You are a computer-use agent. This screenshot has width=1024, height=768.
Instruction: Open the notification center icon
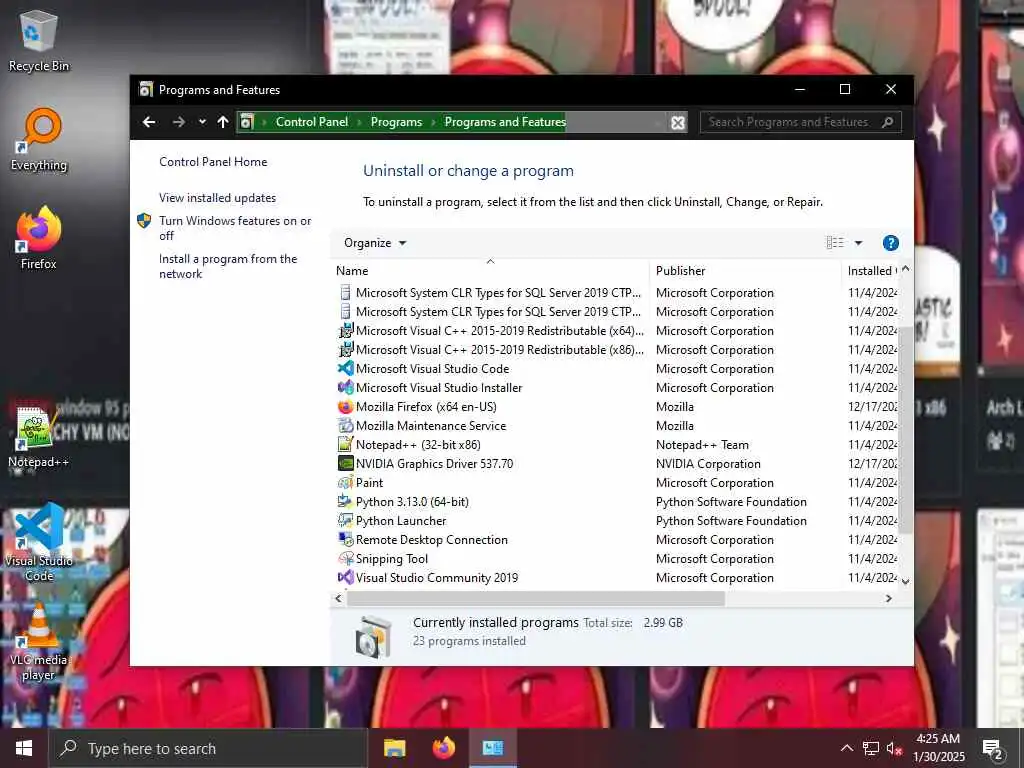pyautogui.click(x=993, y=748)
